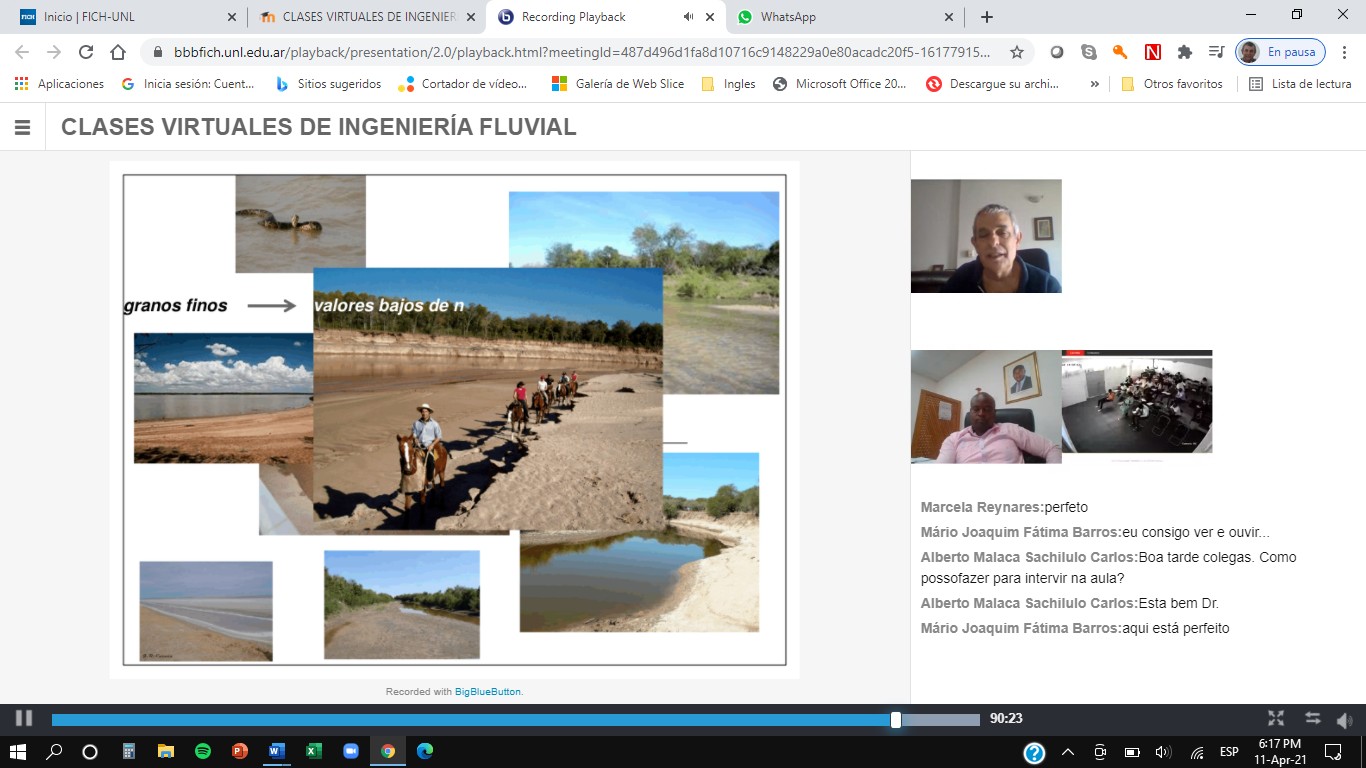Open the hamburger sidebar menu

coord(22,127)
